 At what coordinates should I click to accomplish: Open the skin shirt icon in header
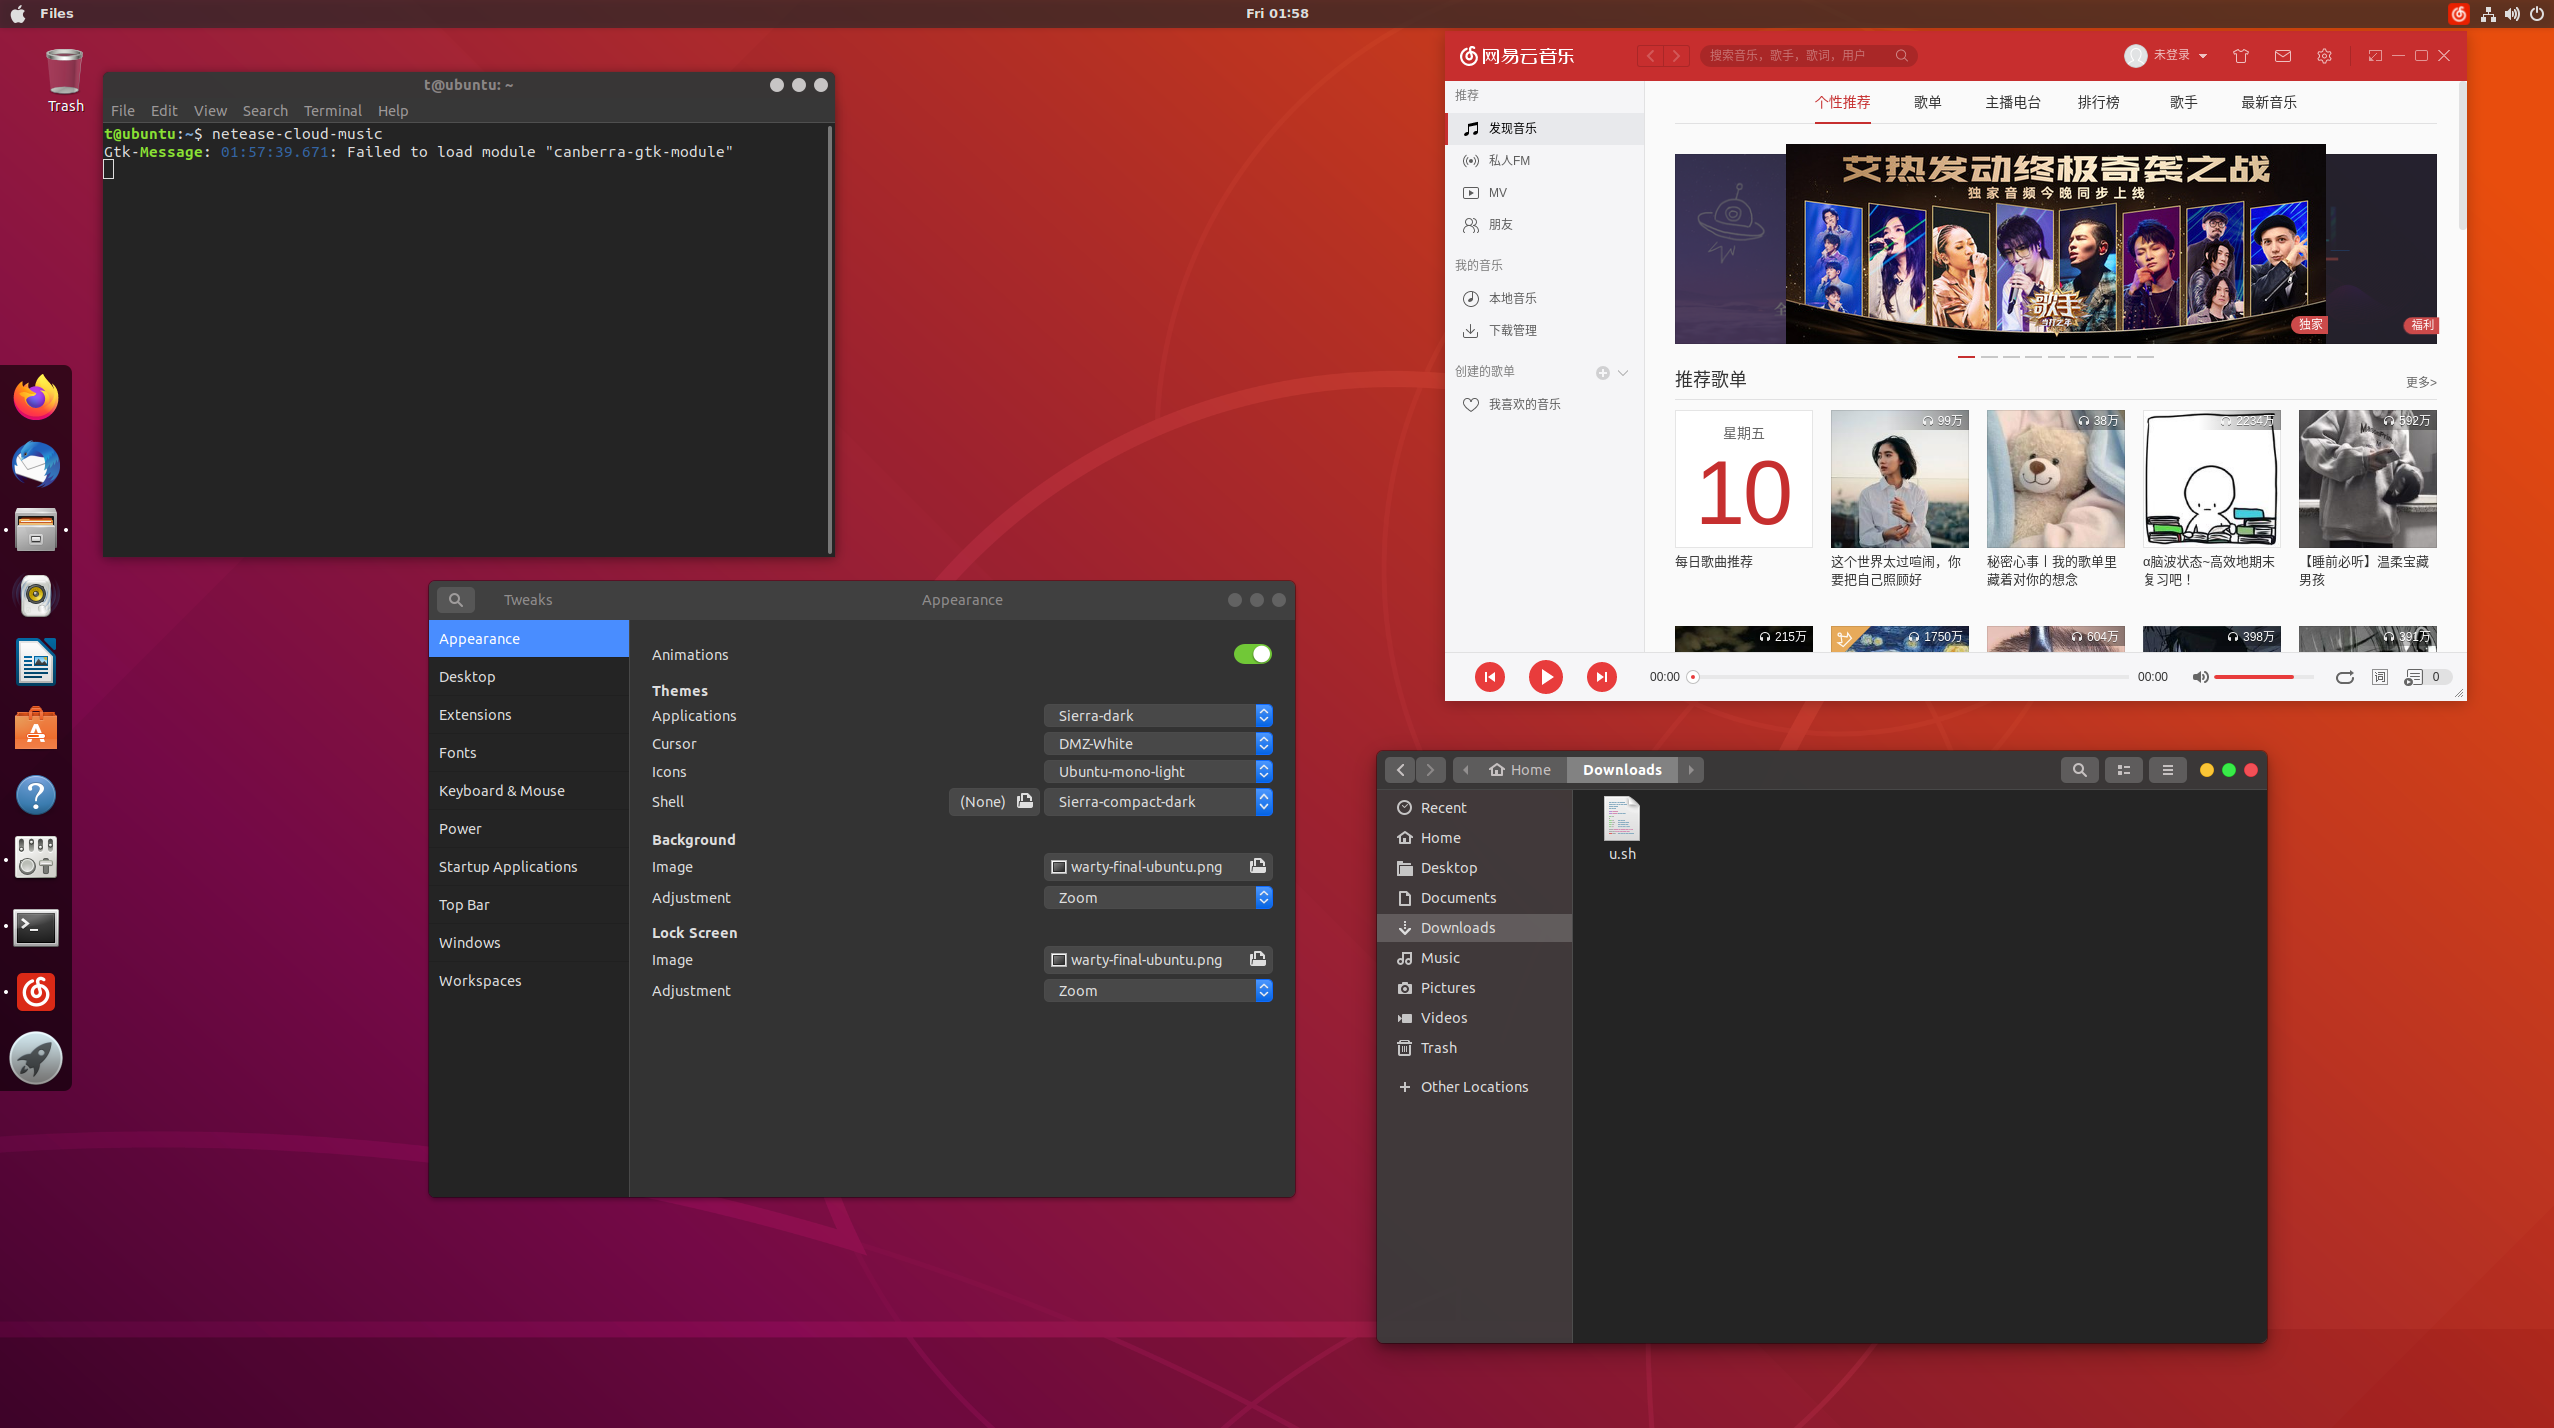[2240, 56]
